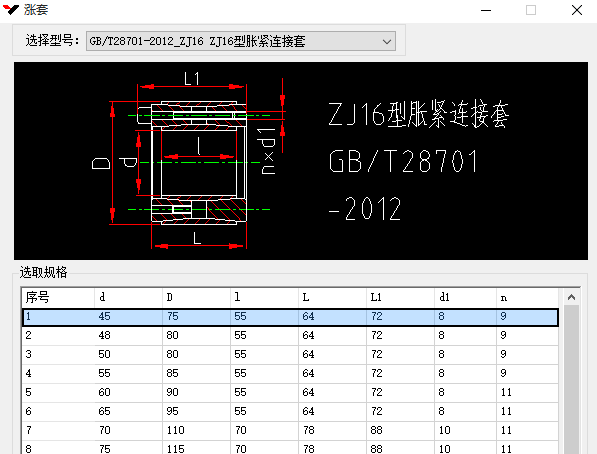The width and height of the screenshot is (597, 454).
Task: Click the app logo icon in title bar
Action: tap(11, 10)
